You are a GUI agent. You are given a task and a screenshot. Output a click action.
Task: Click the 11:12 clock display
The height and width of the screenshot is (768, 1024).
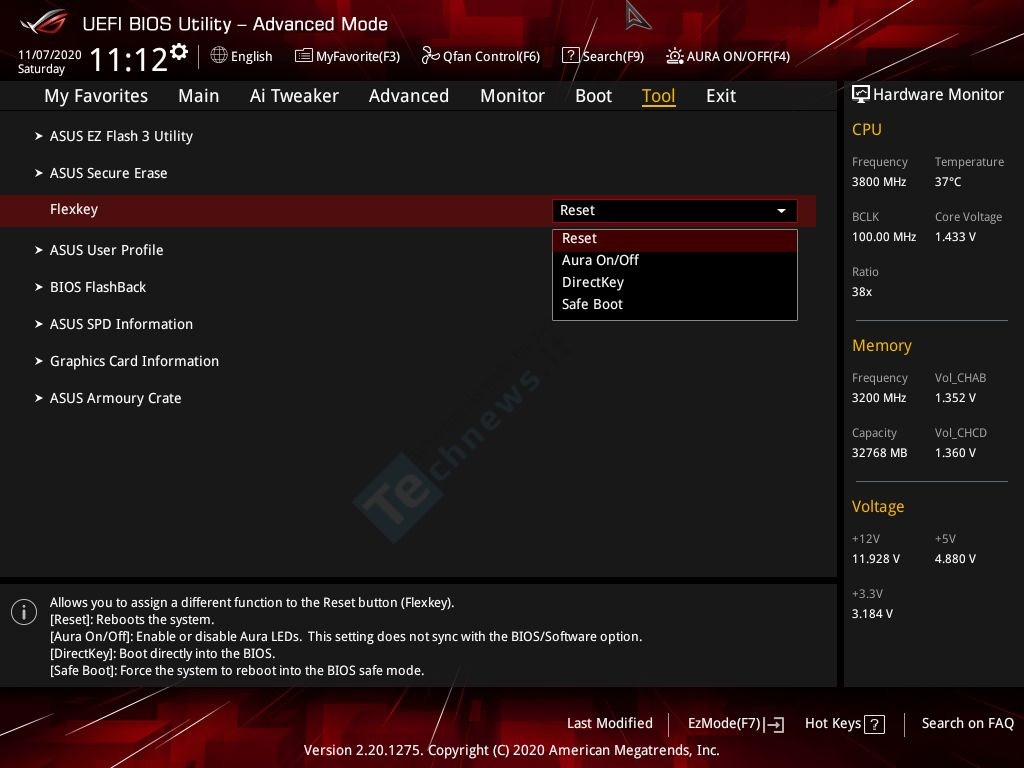coord(129,60)
